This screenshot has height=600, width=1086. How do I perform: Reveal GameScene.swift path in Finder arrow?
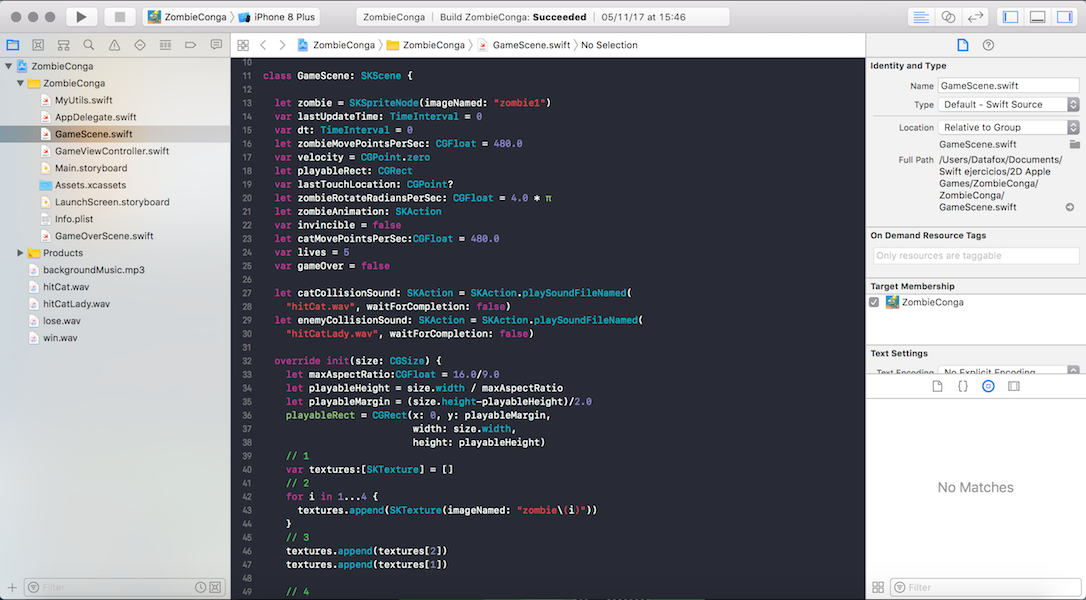pos(1069,207)
